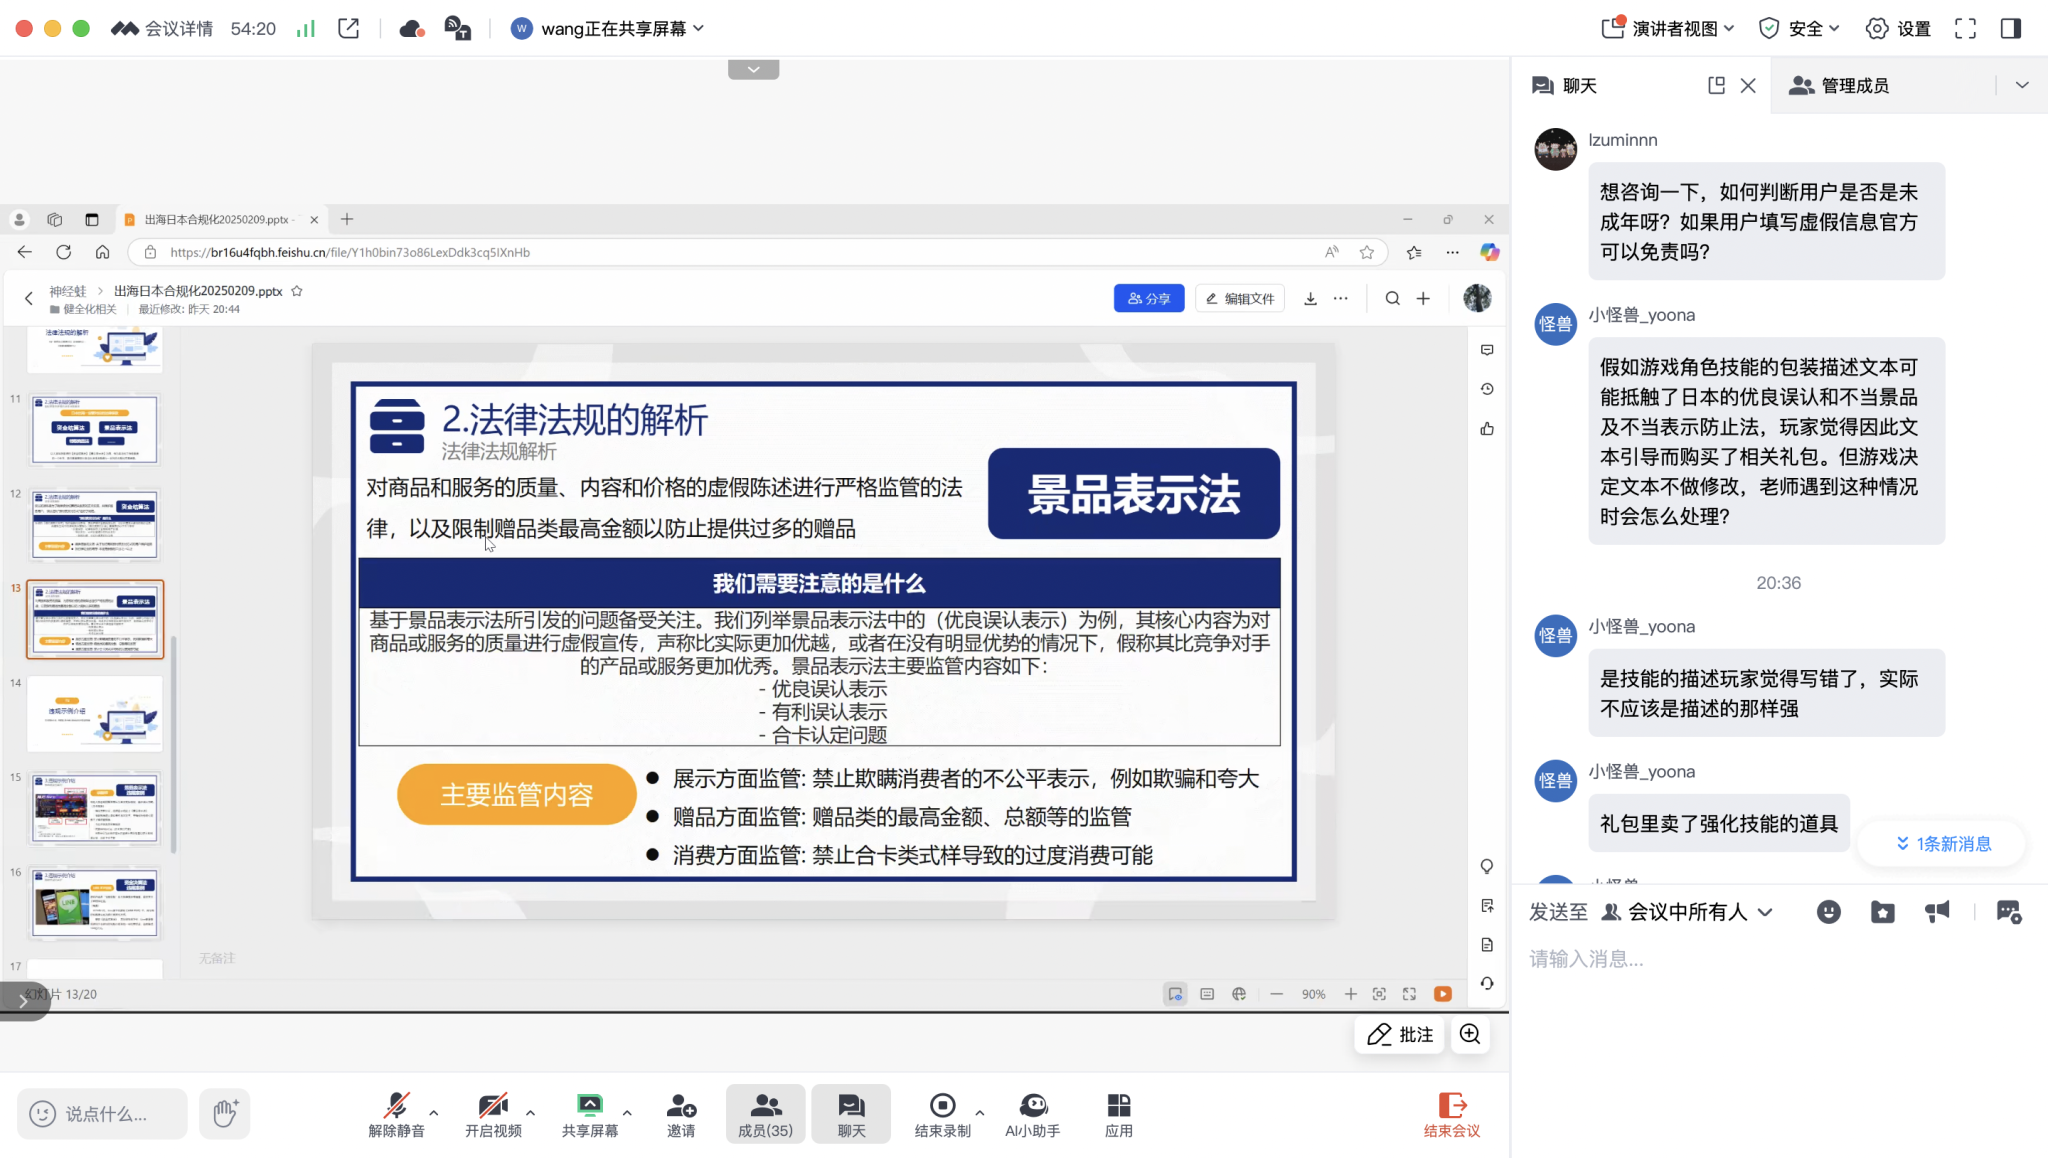Stop recording with 结束录制
This screenshot has height=1158, width=2048.
[942, 1113]
